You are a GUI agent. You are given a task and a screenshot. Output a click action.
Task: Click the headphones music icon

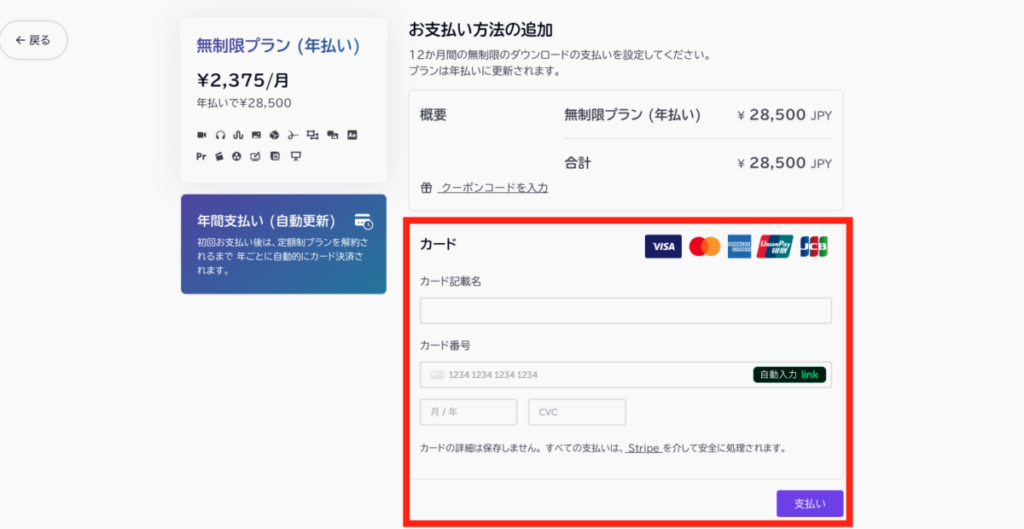pyautogui.click(x=220, y=134)
